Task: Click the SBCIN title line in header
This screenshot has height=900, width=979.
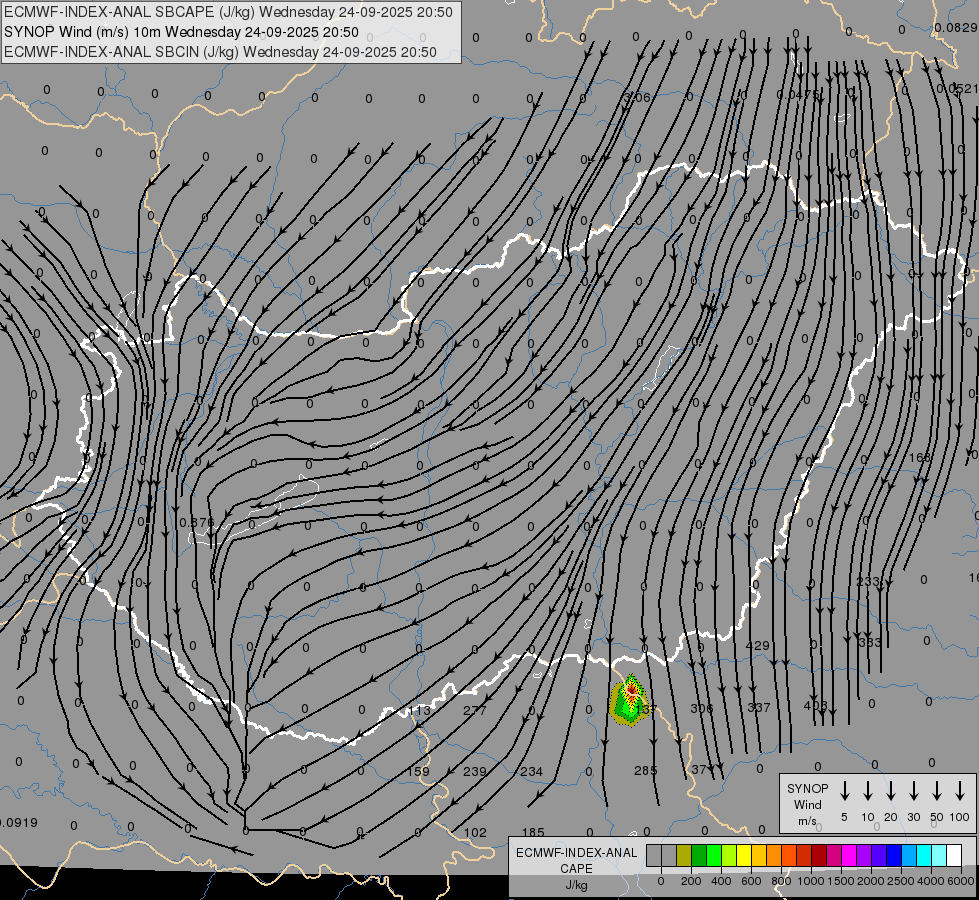Action: tap(220, 52)
